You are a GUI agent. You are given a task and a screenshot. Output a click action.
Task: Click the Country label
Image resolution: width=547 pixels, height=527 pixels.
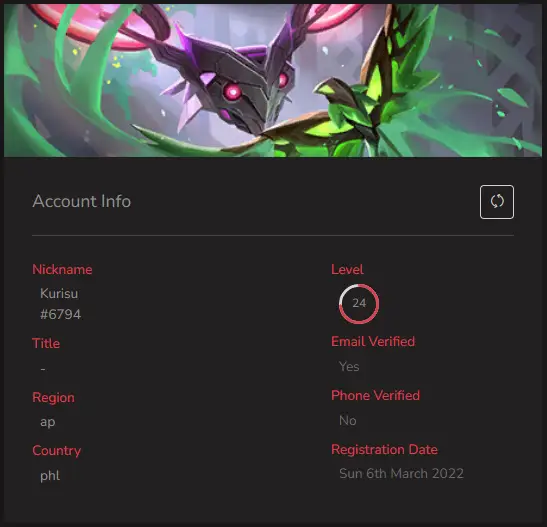pyautogui.click(x=57, y=451)
